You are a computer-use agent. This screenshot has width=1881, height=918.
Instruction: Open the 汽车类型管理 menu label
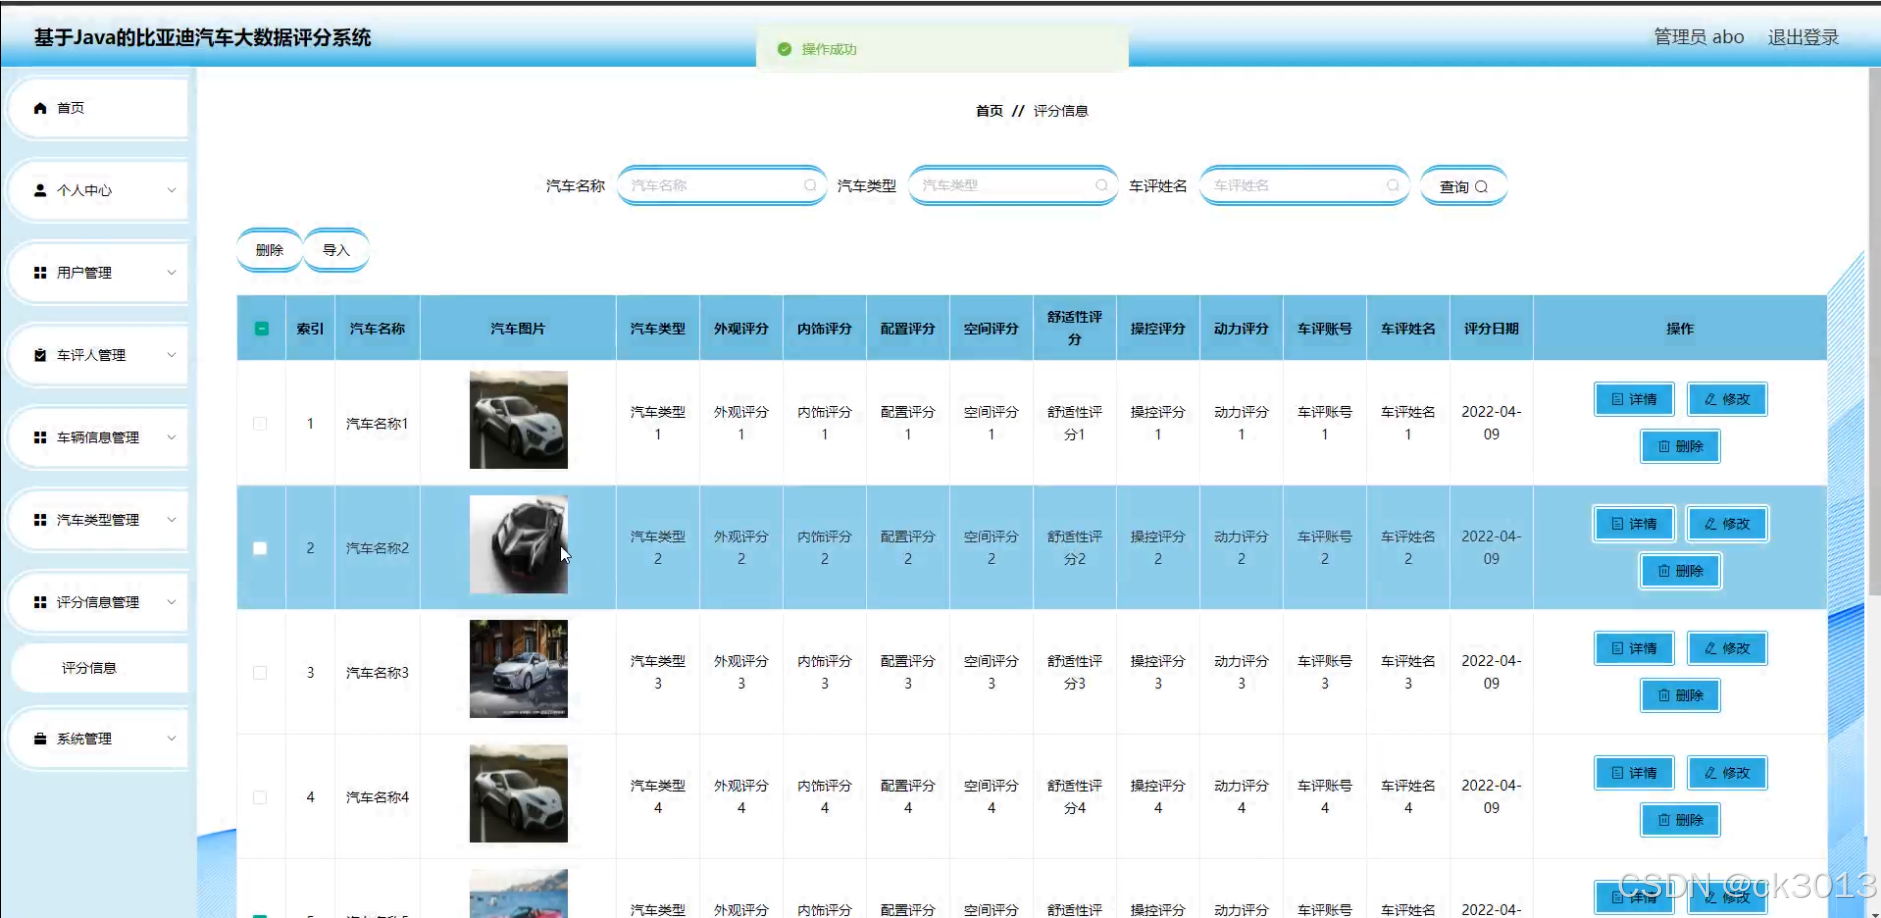tap(98, 520)
